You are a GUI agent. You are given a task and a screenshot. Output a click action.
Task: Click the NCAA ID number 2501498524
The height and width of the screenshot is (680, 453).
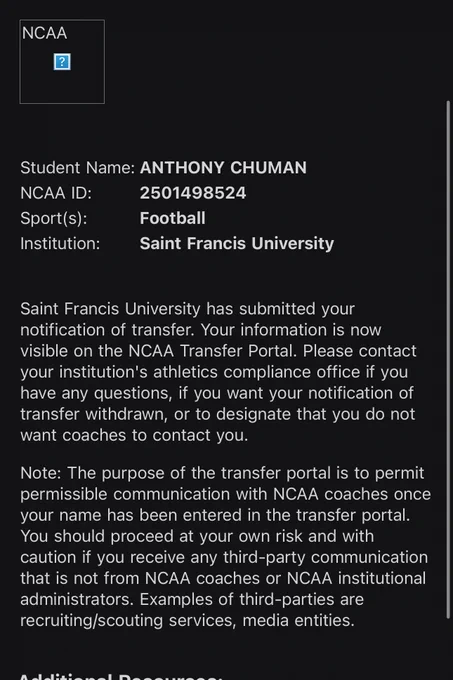193,193
